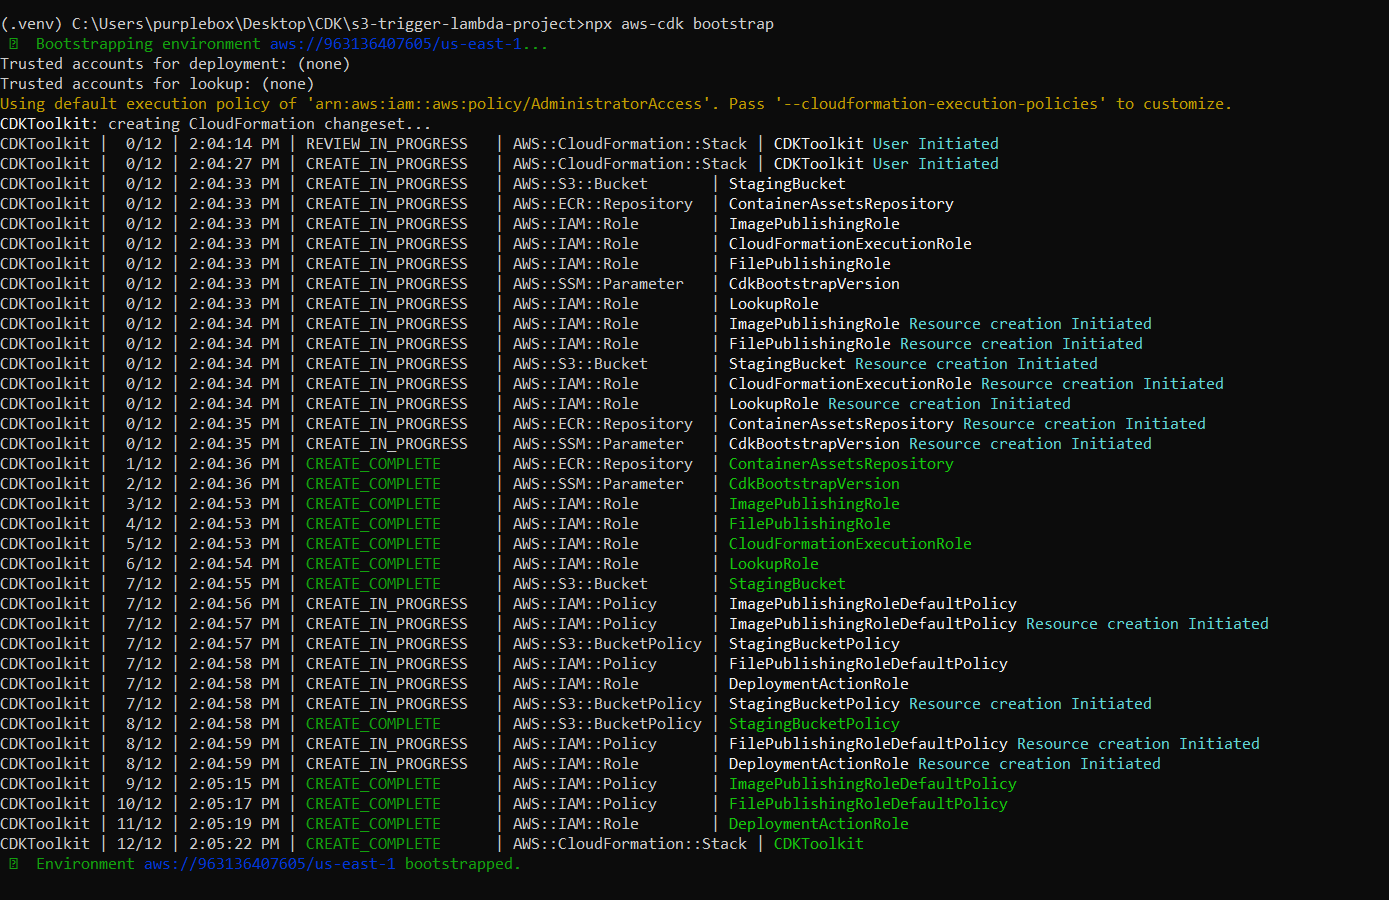Click the '11/12' progress counter
Viewport: 1389px width, 900px height.
139,824
